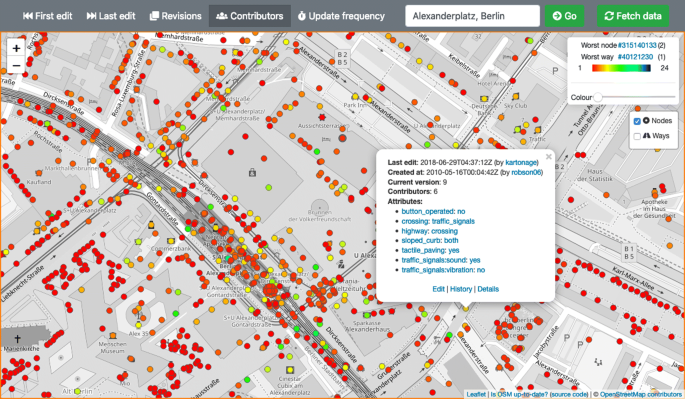Screen dimensions: 685x399
Task: Click the Go button
Action: point(564,16)
